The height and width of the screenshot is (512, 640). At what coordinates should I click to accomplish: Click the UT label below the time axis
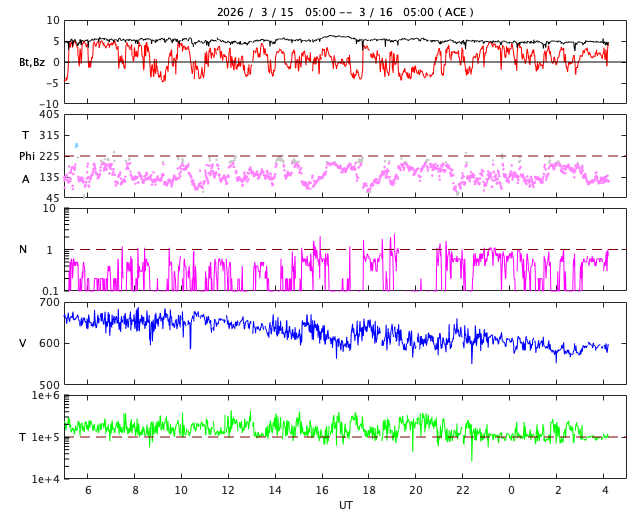click(x=345, y=505)
